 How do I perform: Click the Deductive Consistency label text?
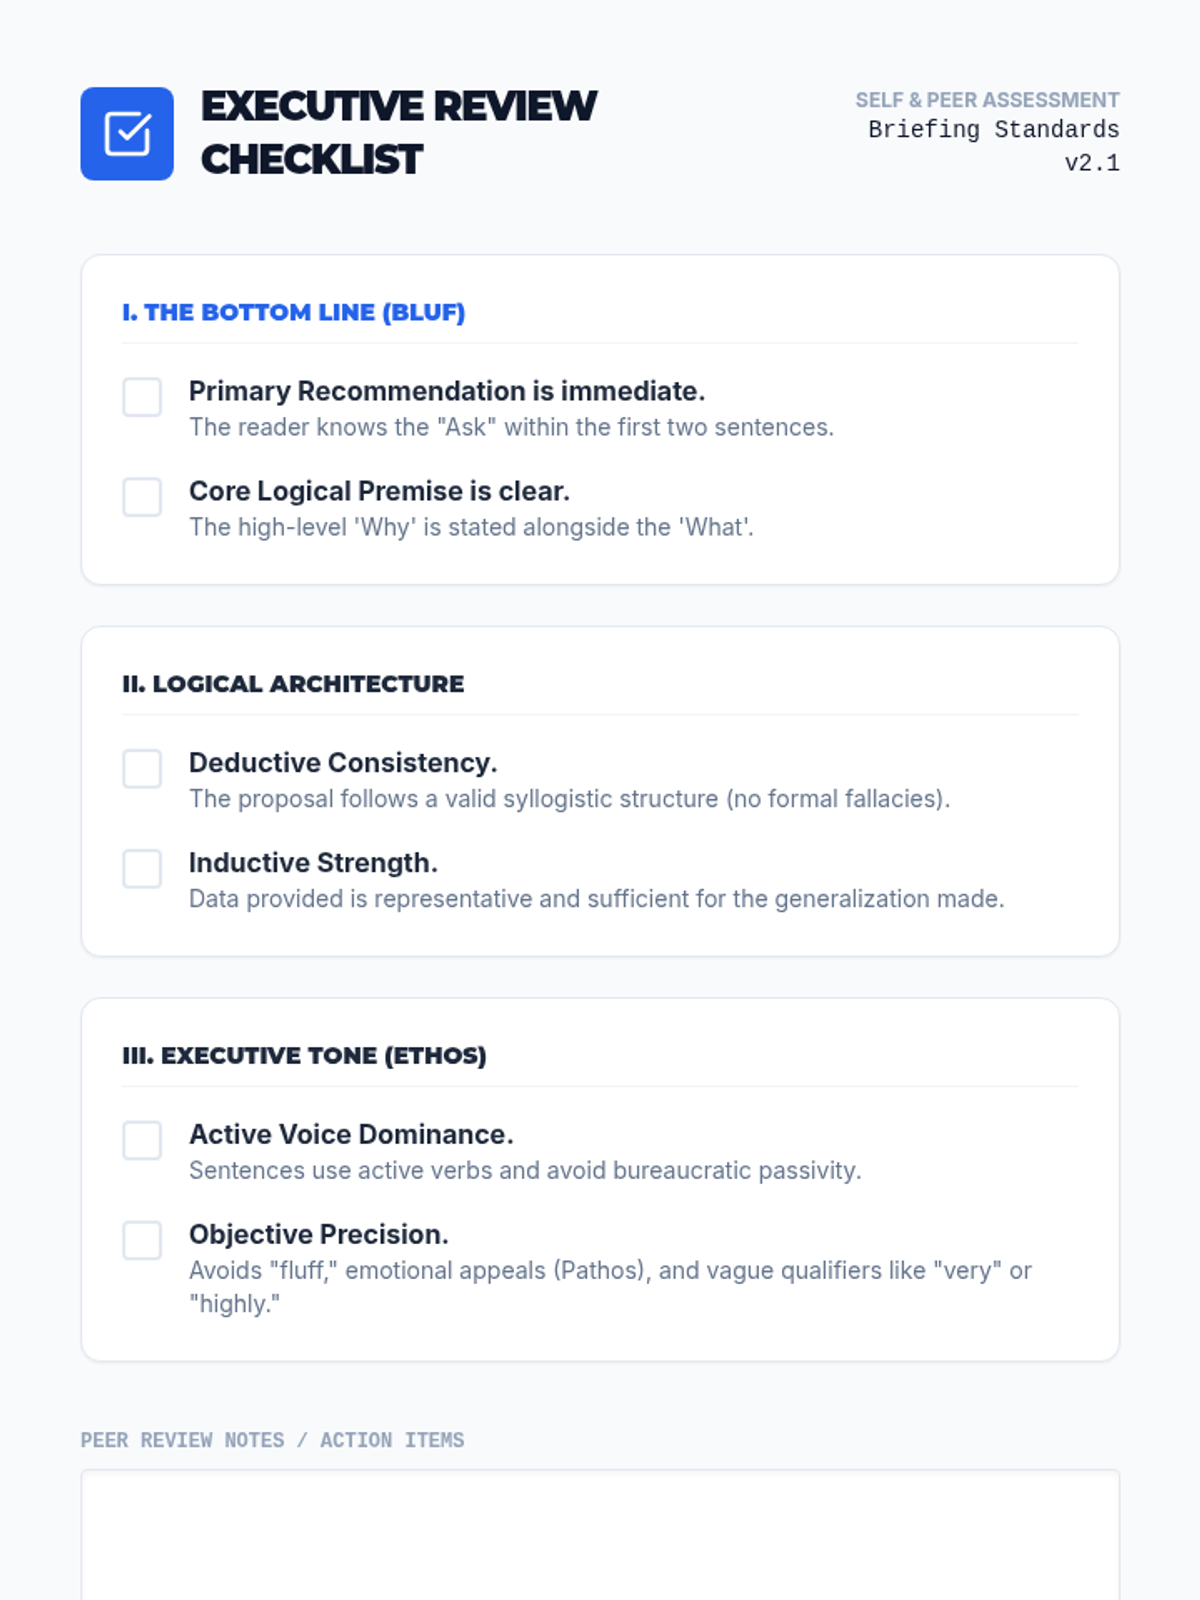click(342, 763)
